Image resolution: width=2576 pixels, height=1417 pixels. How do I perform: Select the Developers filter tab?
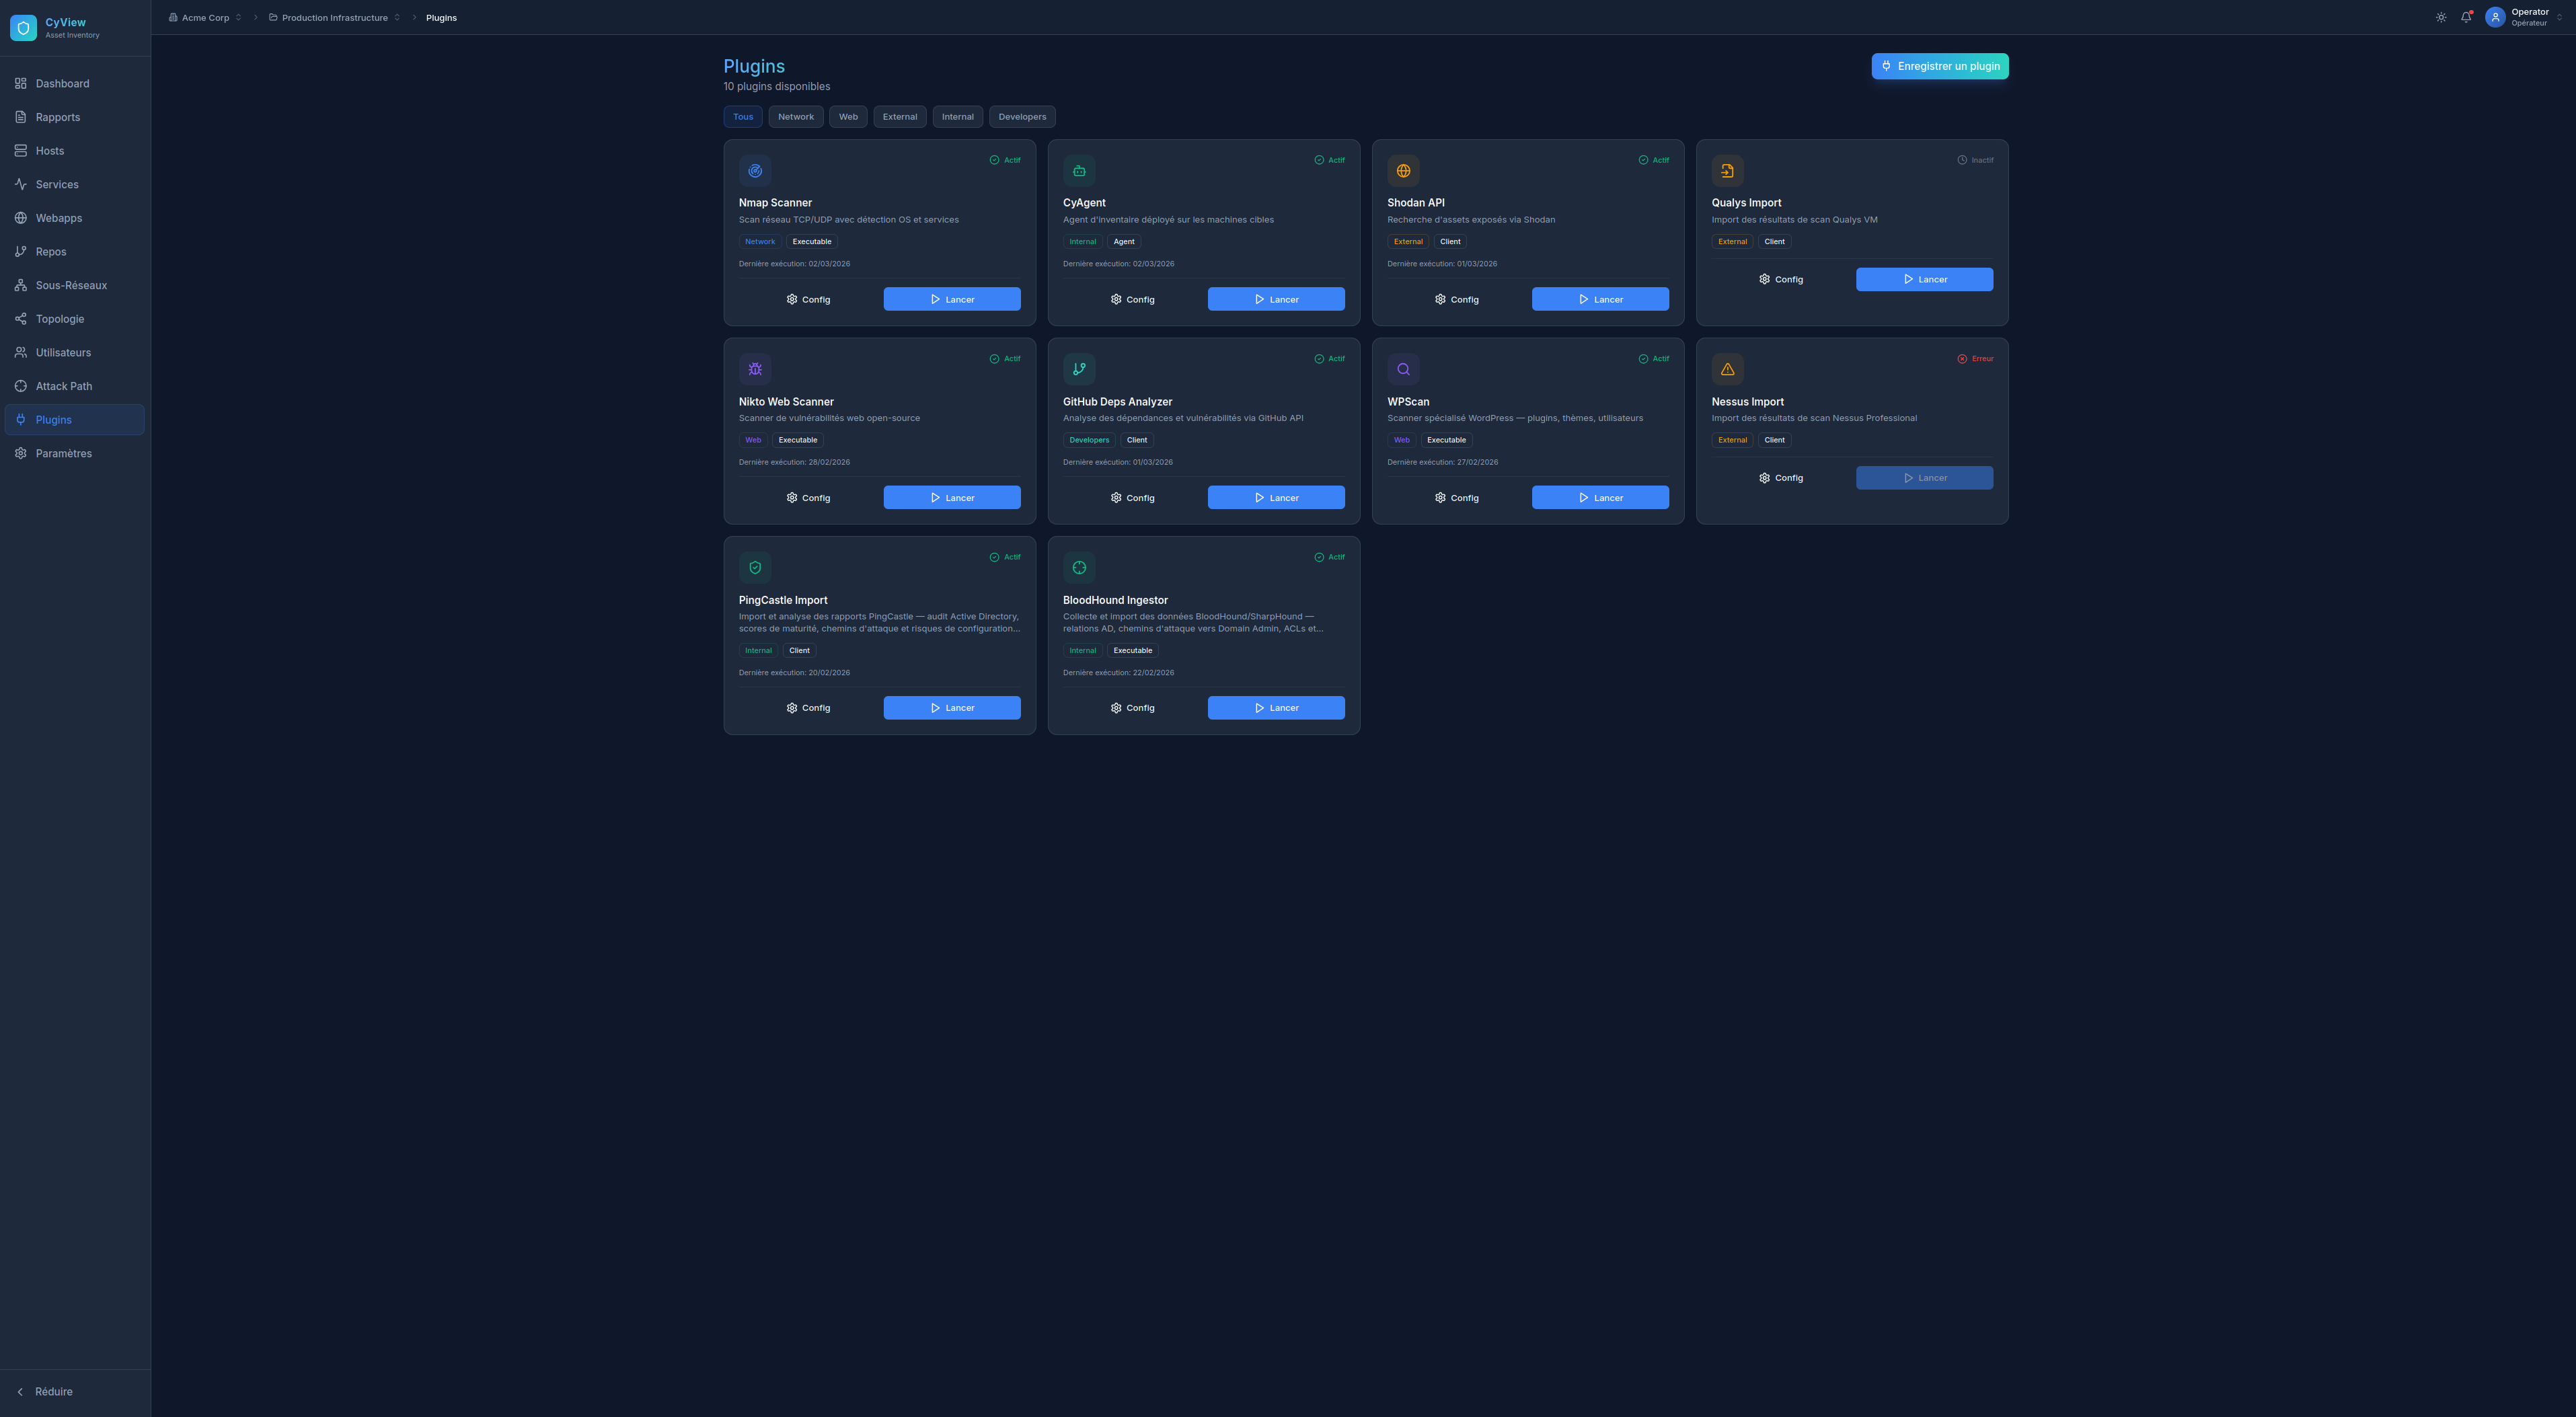click(1021, 117)
